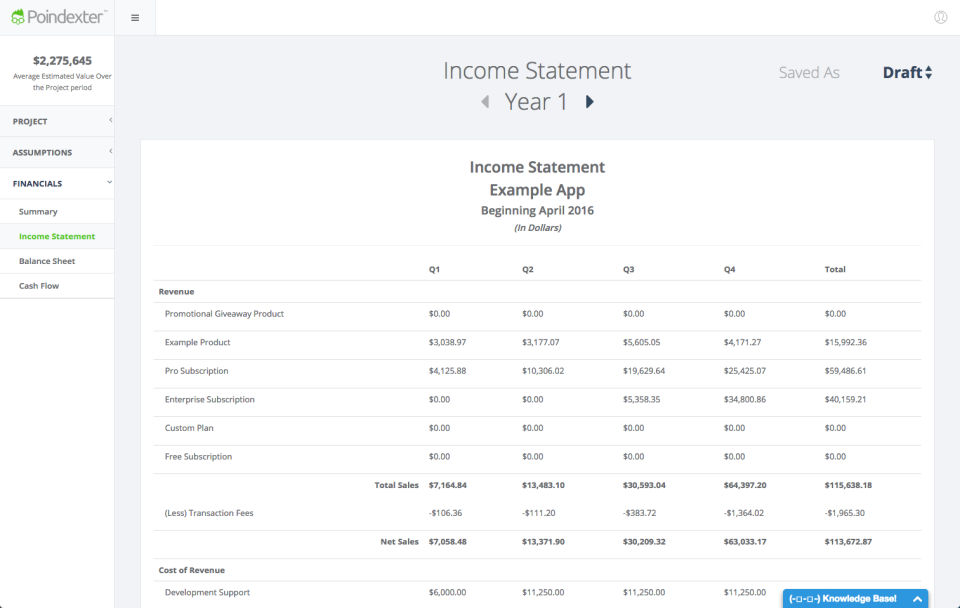
Task: Toggle the hamburger sidebar menu icon
Action: point(135,18)
